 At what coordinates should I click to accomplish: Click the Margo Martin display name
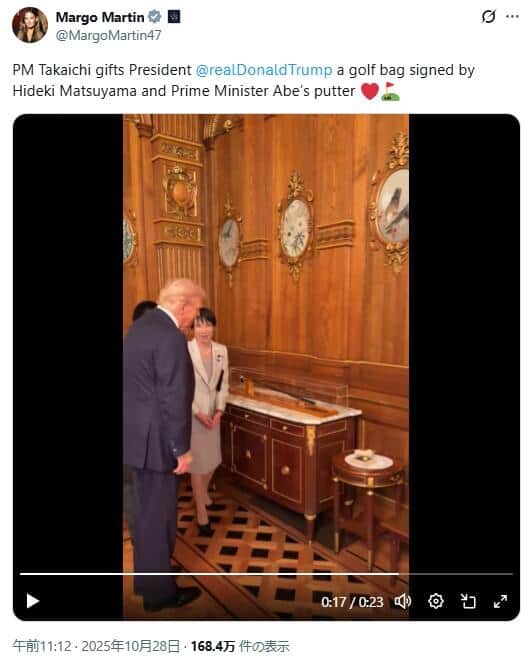[x=100, y=17]
